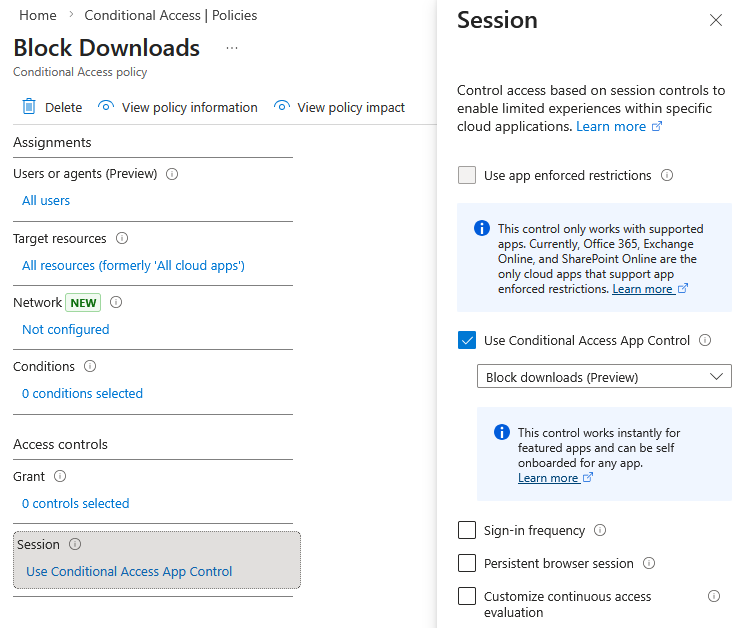Click info icon next to Sign-in frequency

click(600, 531)
